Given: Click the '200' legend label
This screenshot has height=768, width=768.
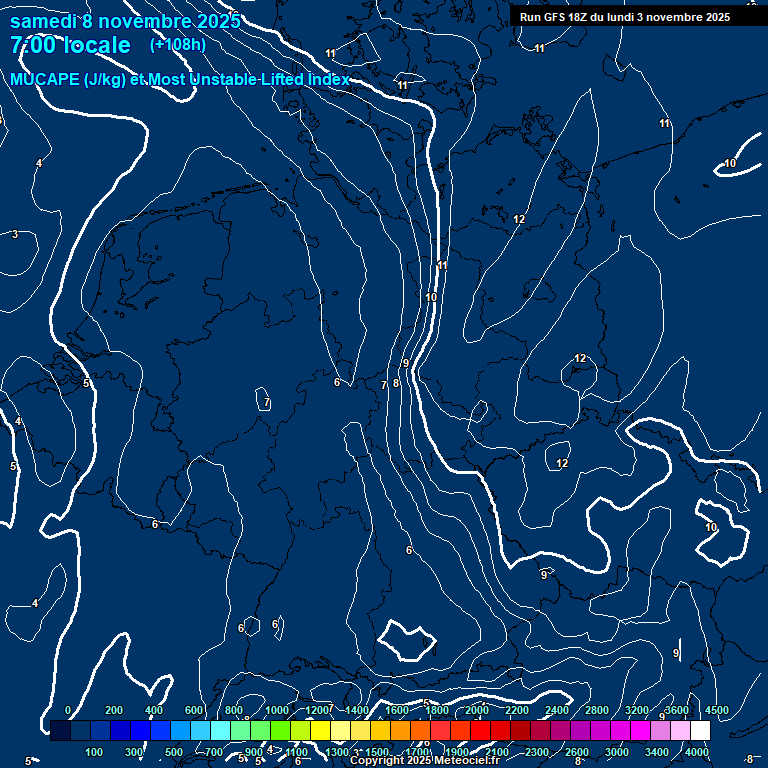Looking at the screenshot, I should tap(114, 710).
